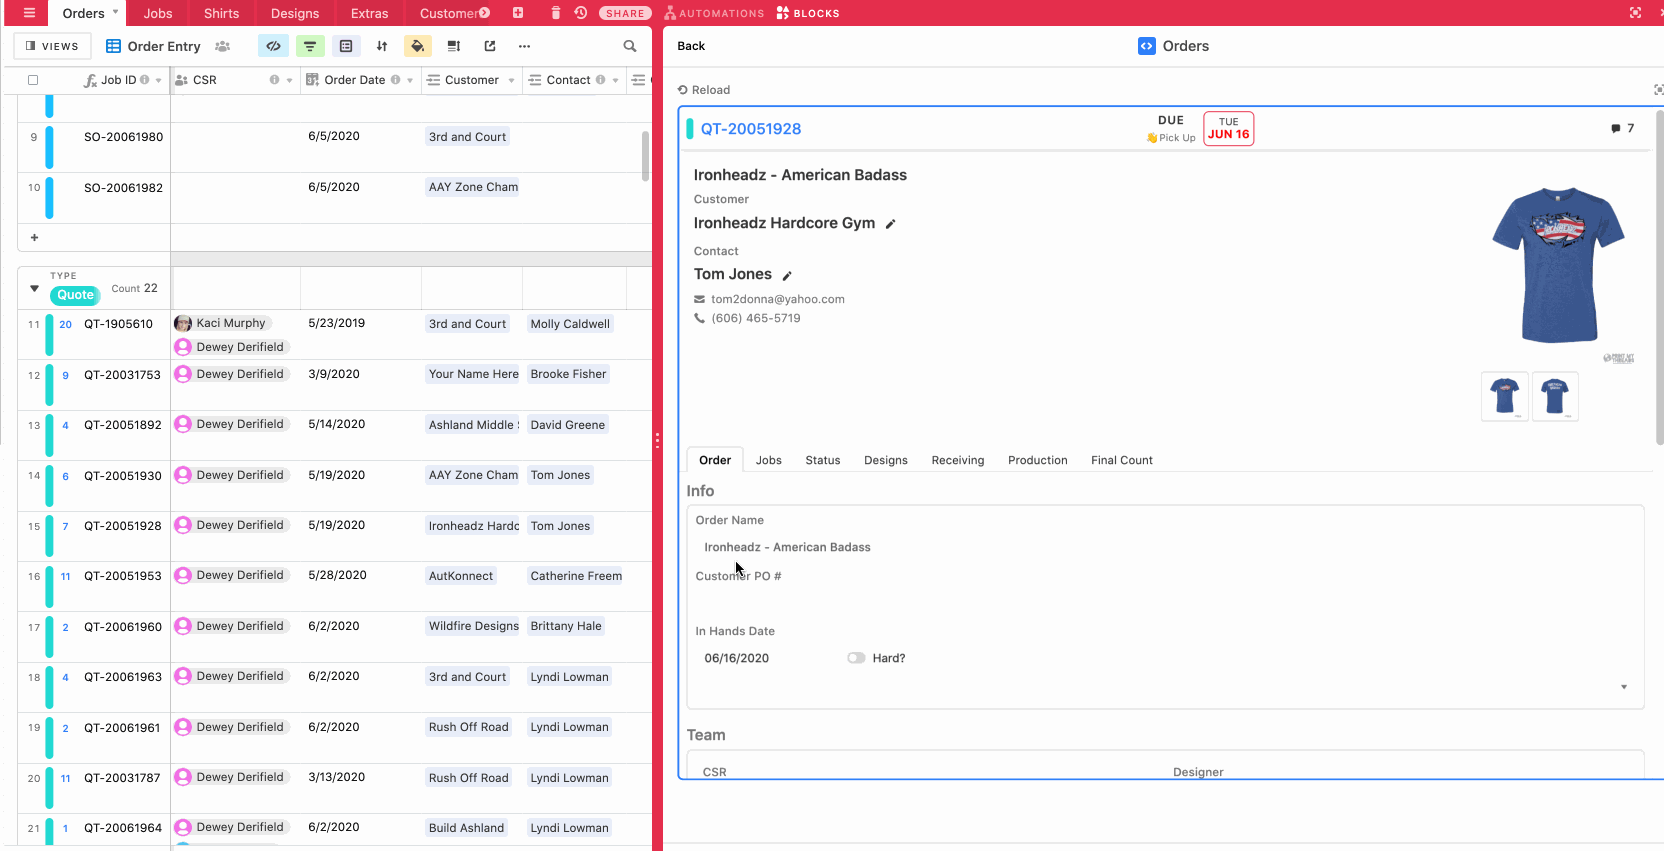Select the first shirt thumbnail
The image size is (1664, 851).
click(1505, 397)
